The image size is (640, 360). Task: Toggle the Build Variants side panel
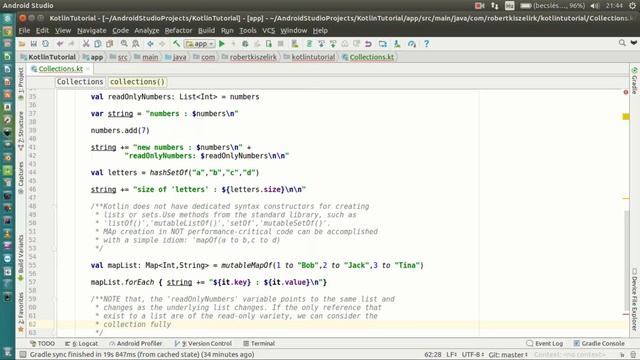[21, 258]
